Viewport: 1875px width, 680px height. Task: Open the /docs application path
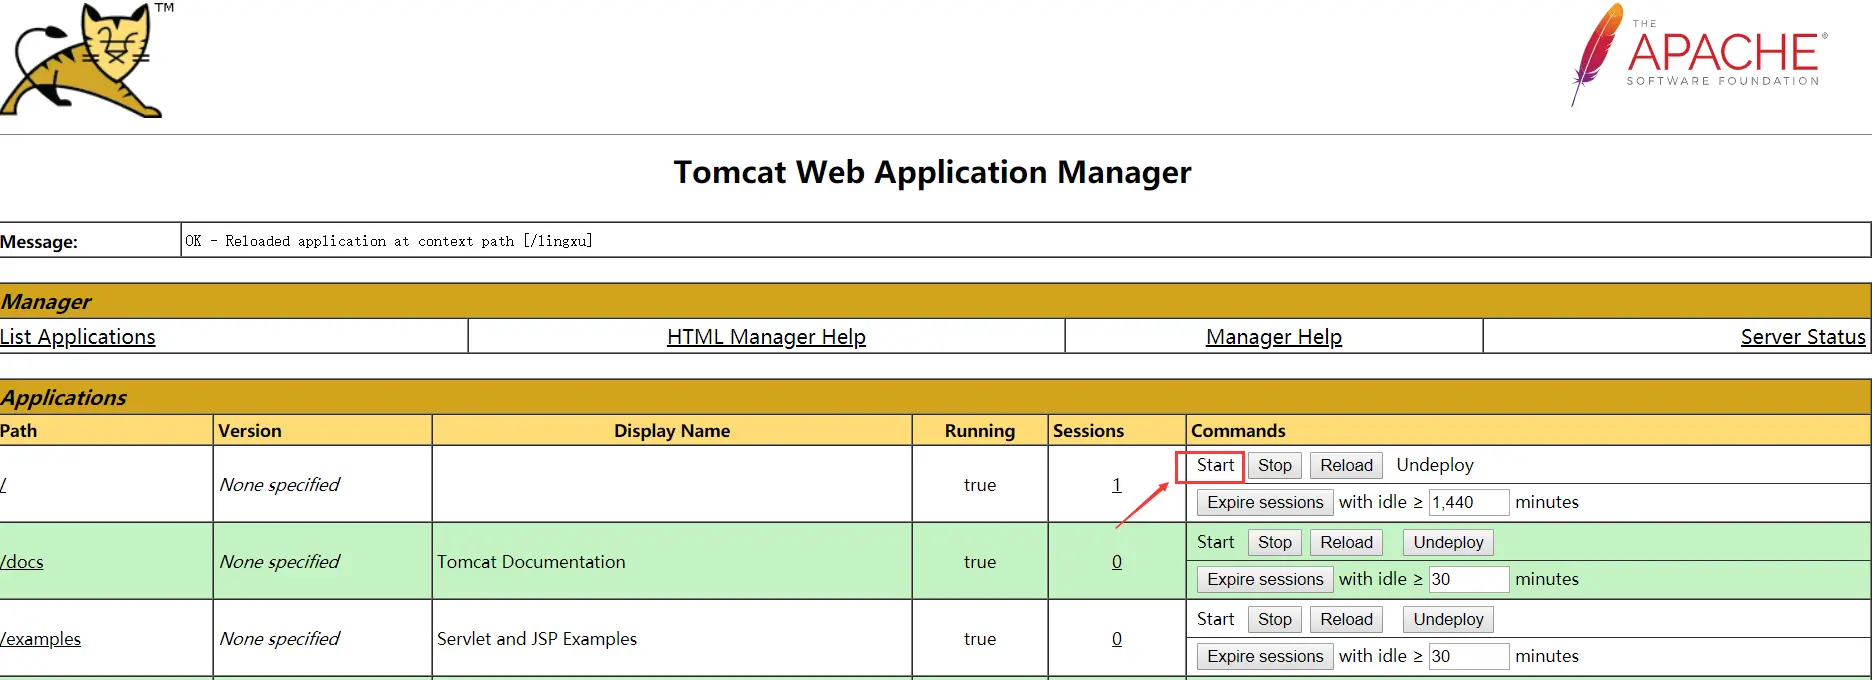(22, 562)
